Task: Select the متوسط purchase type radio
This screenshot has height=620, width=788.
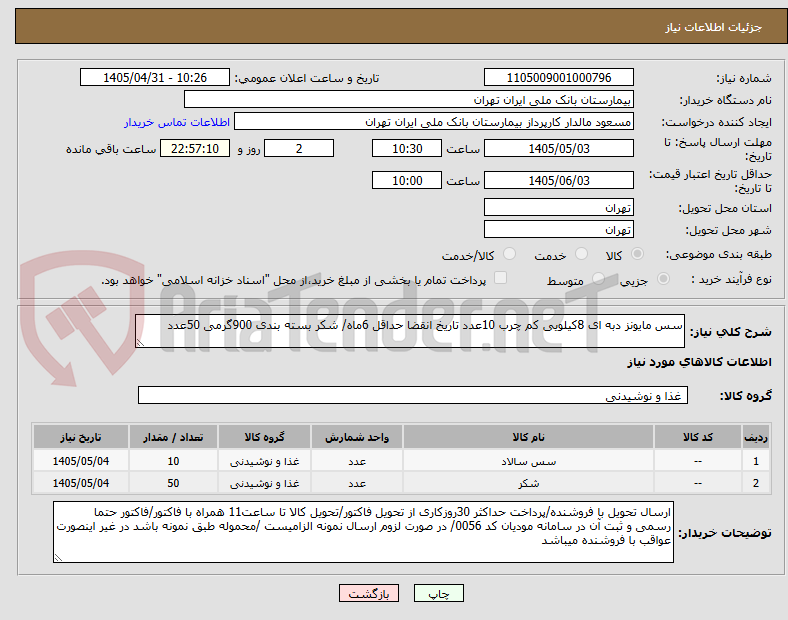Action: tap(598, 278)
